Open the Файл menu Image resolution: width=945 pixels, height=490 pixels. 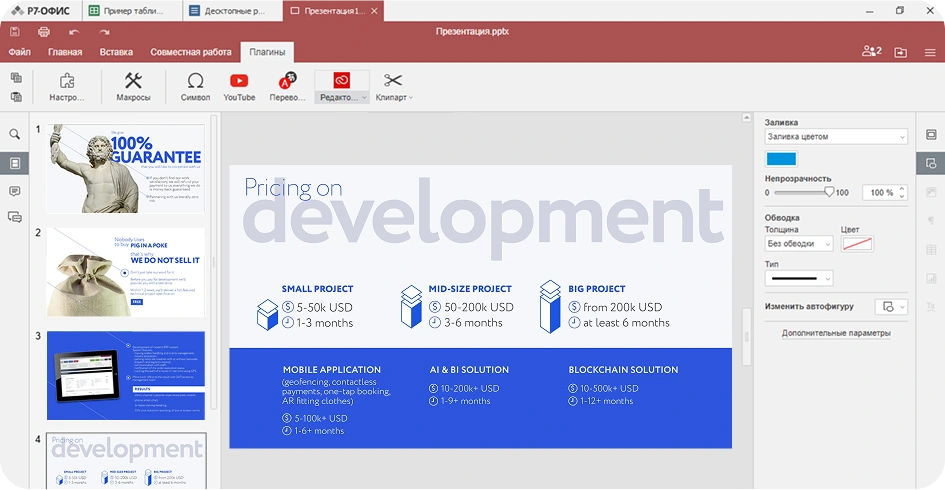[x=20, y=52]
